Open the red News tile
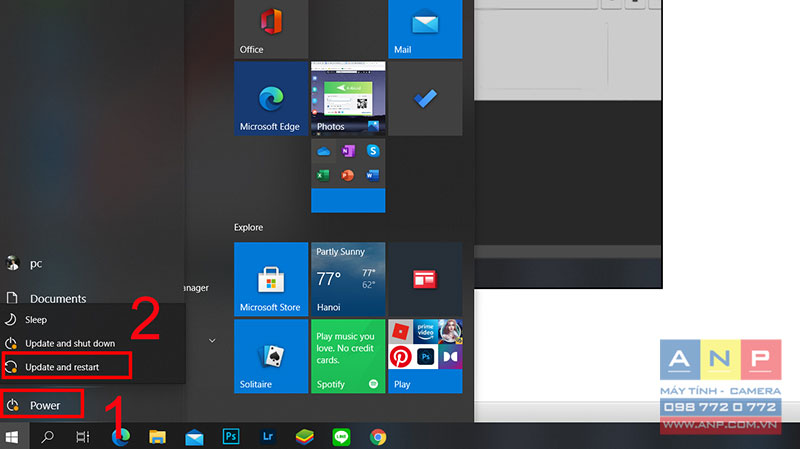The height and width of the screenshot is (449, 800). (425, 279)
